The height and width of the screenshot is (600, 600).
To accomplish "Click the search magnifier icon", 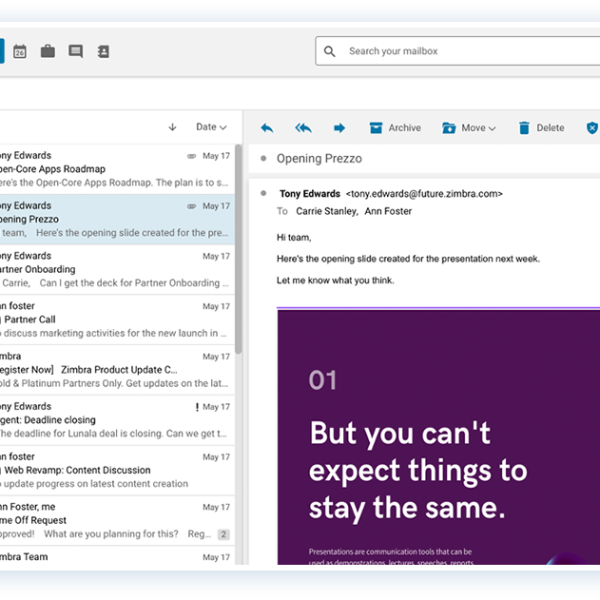I will pos(330,51).
